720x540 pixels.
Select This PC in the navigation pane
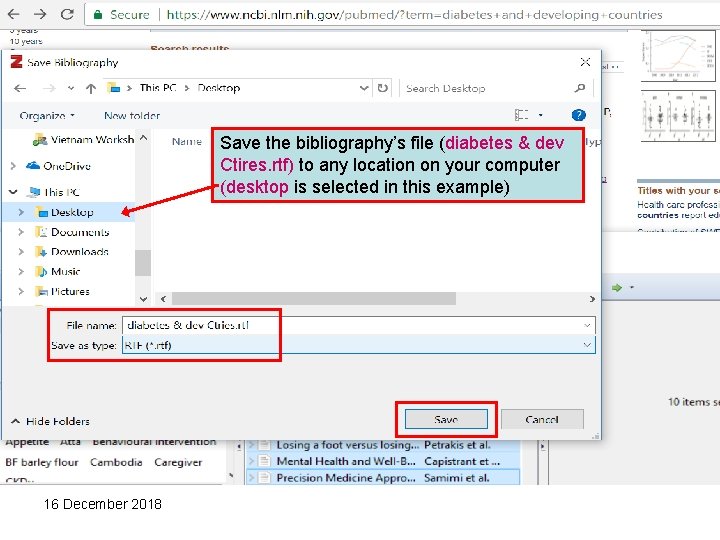point(53,192)
